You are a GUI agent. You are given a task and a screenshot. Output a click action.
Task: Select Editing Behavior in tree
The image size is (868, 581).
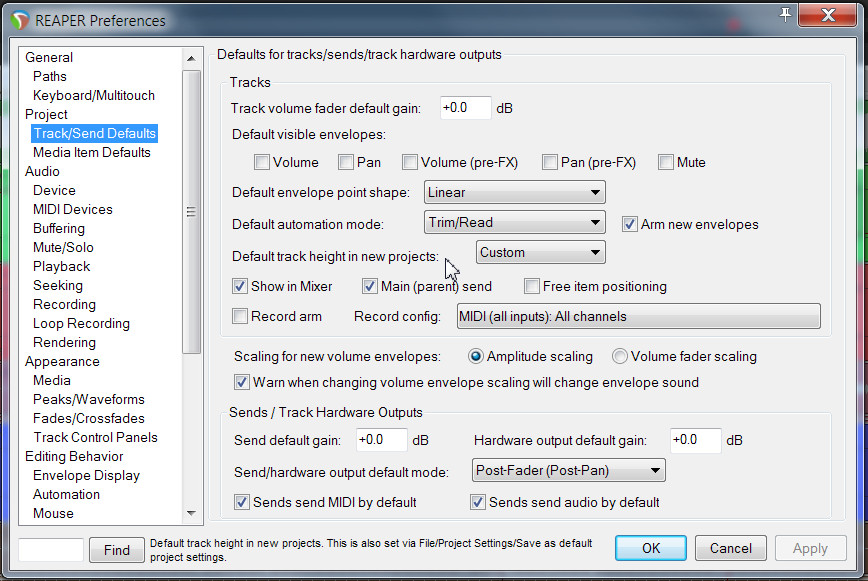click(x=74, y=456)
